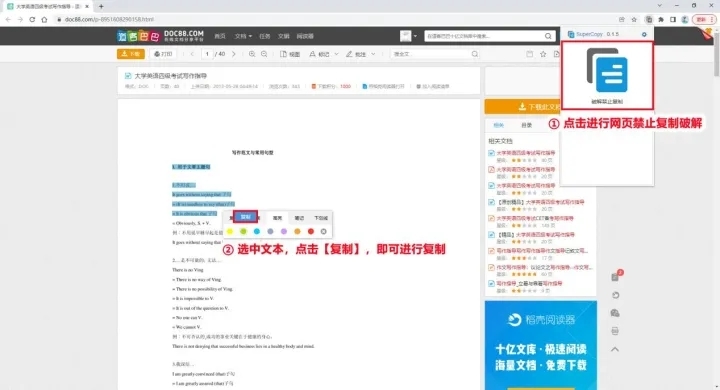Screen dimensions: 720x390
Task: Click the calendar-like icon in document toolbar
Action: [529, 54]
